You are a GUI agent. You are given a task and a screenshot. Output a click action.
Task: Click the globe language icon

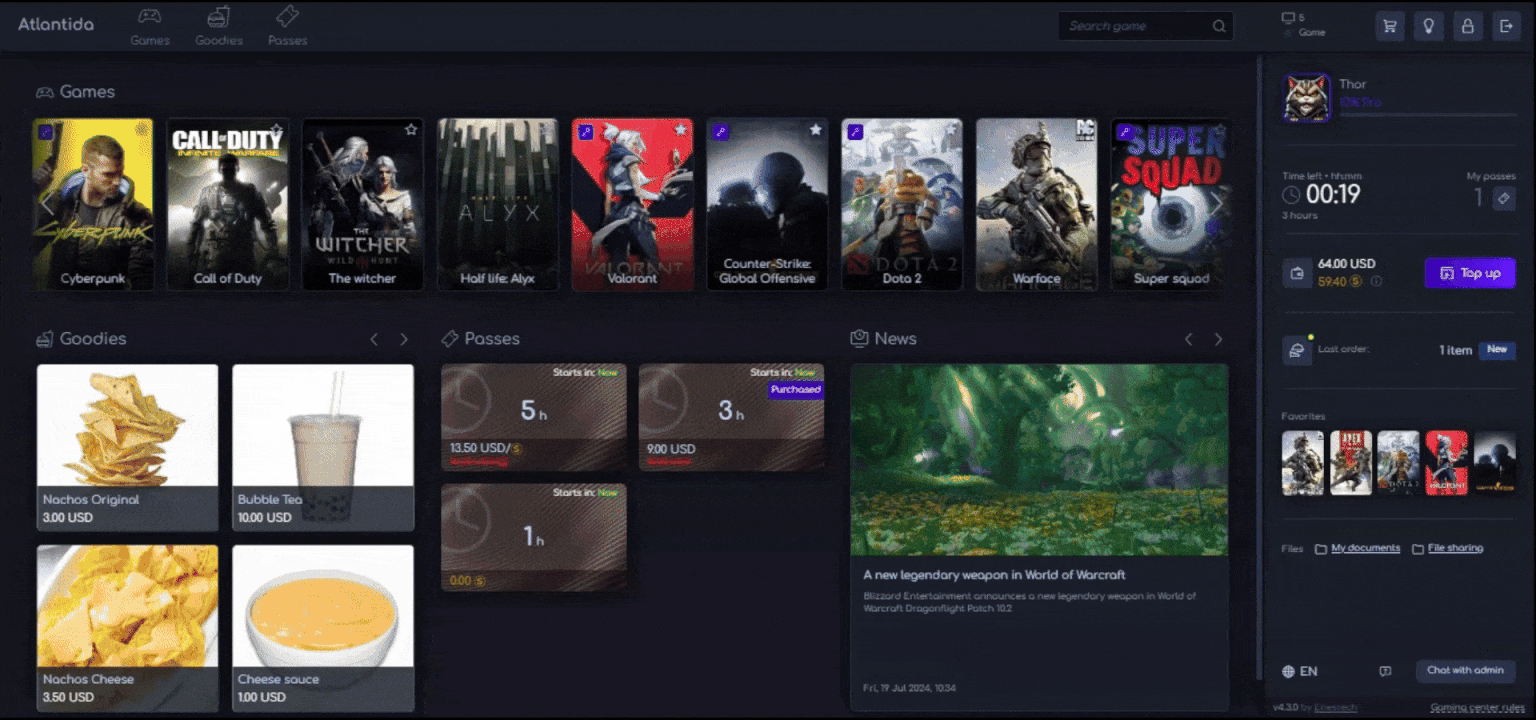pos(1288,672)
